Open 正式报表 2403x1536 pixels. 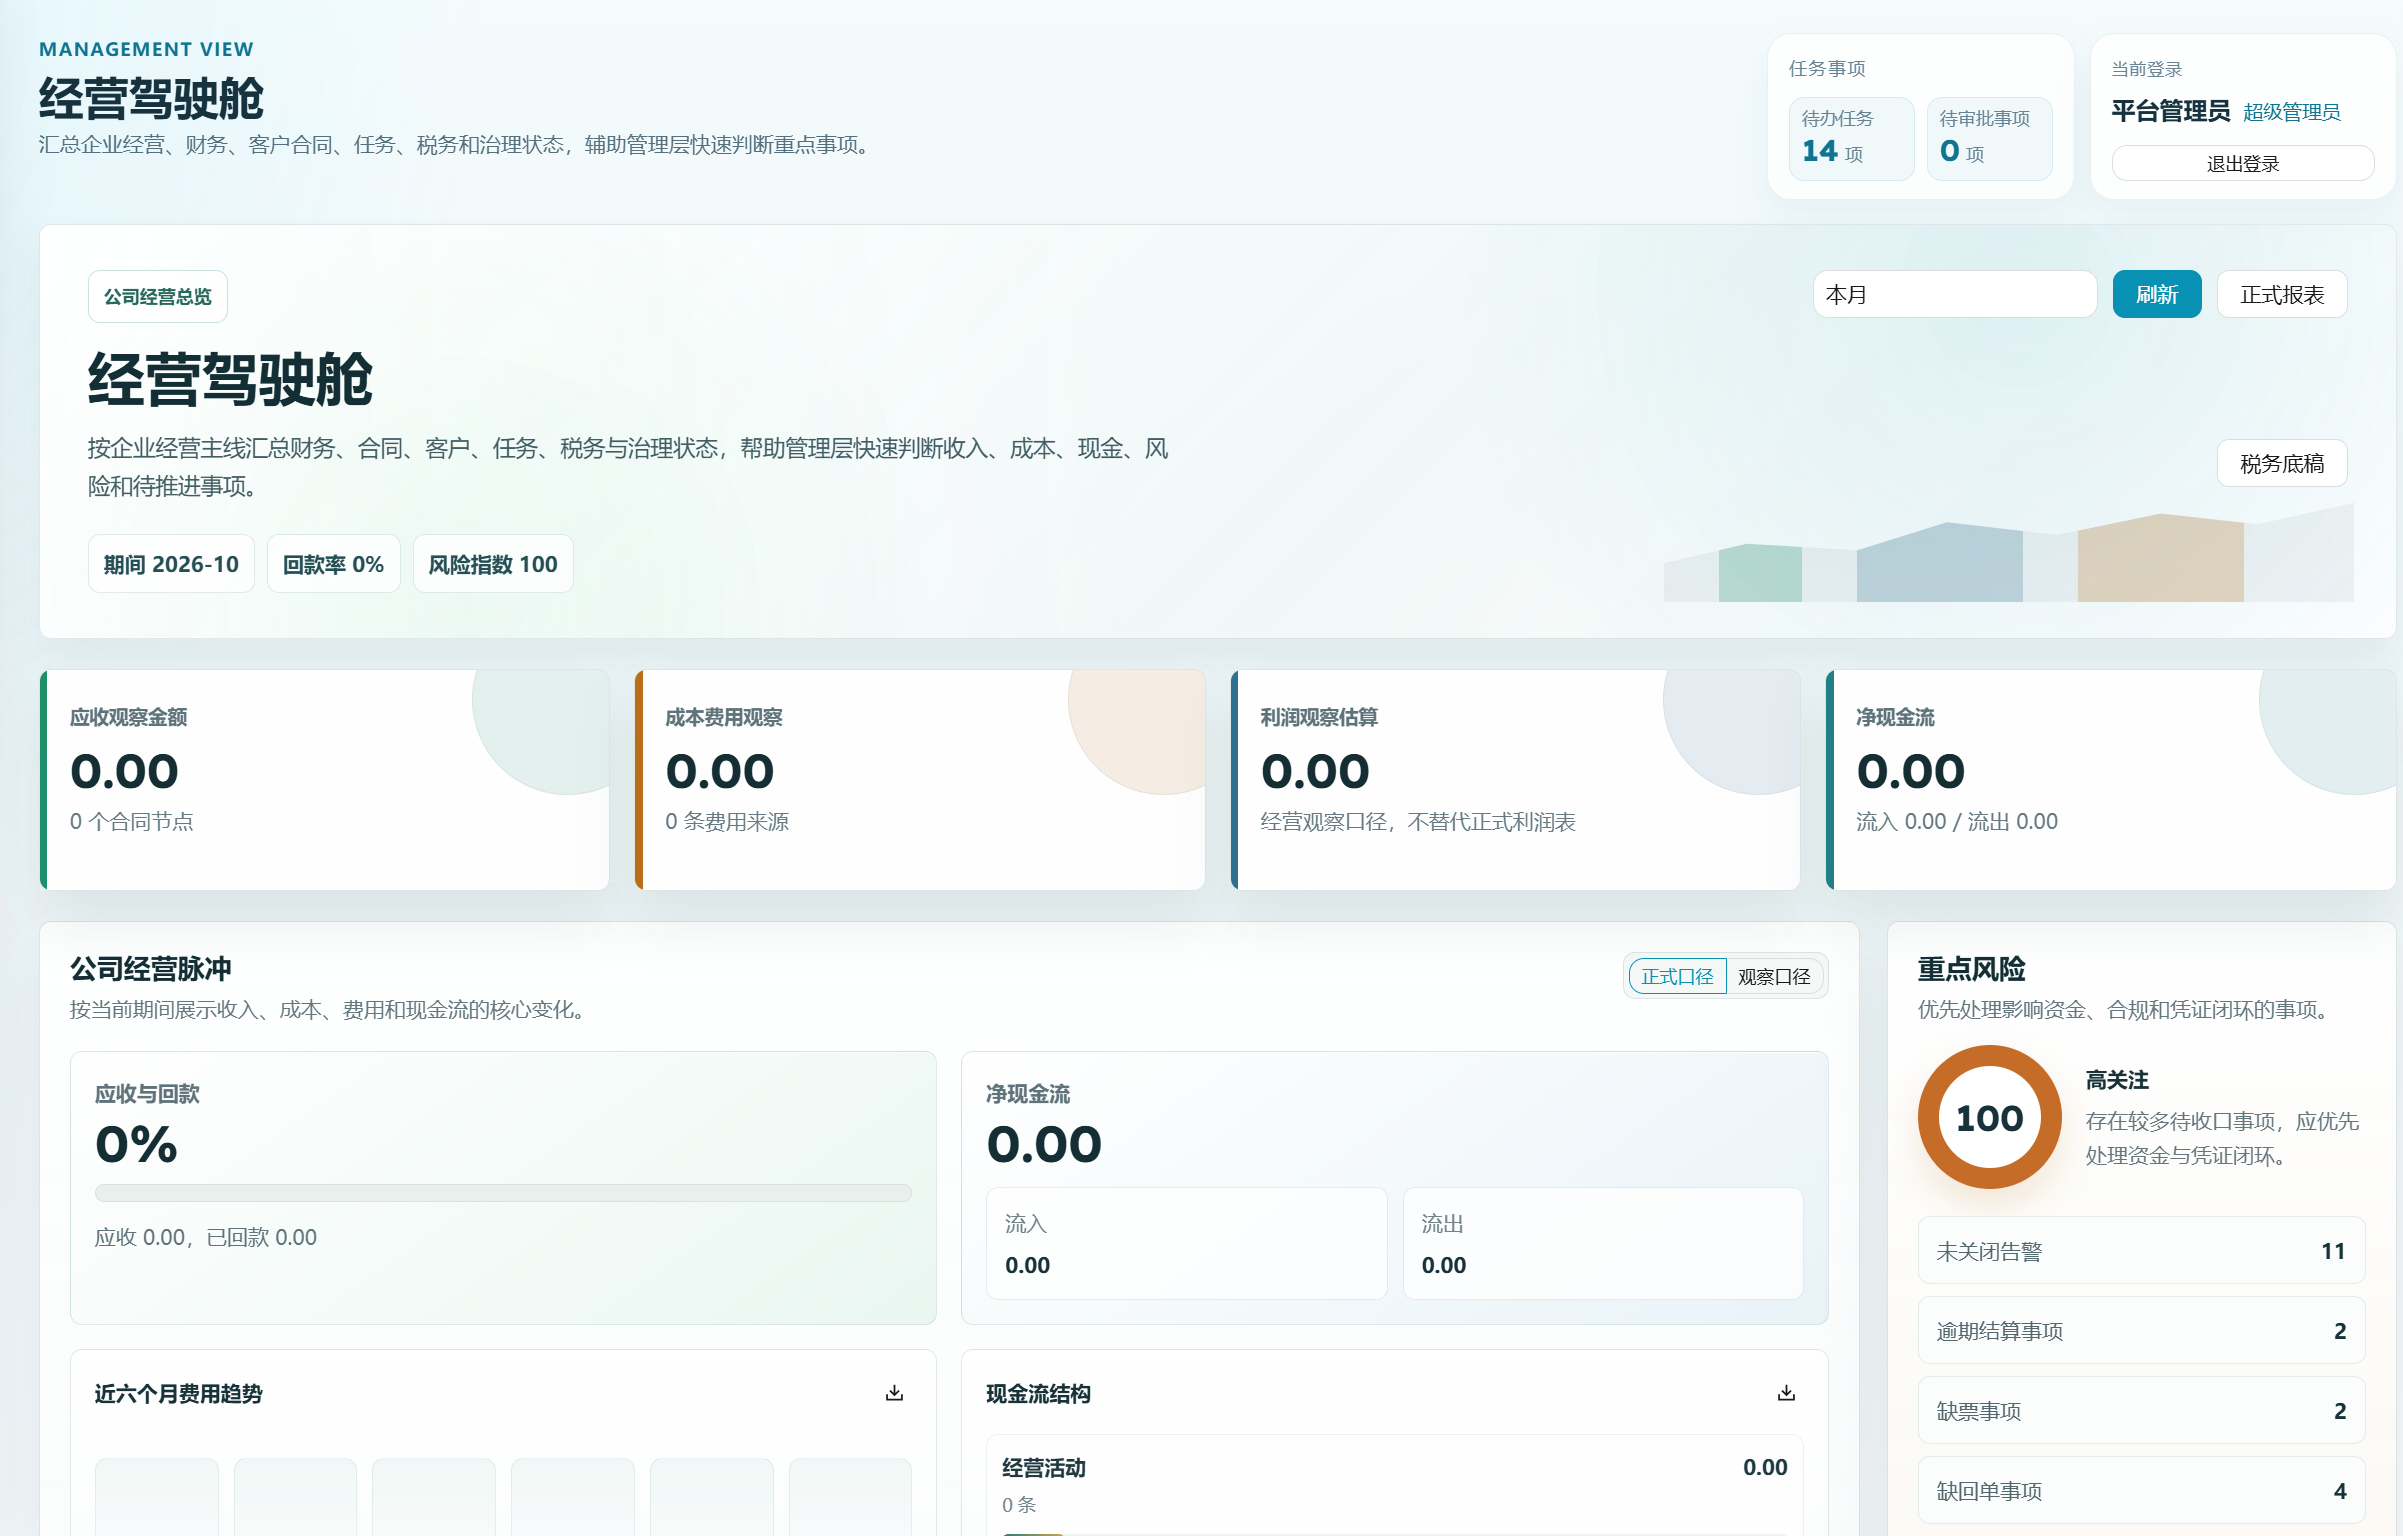coord(2282,294)
